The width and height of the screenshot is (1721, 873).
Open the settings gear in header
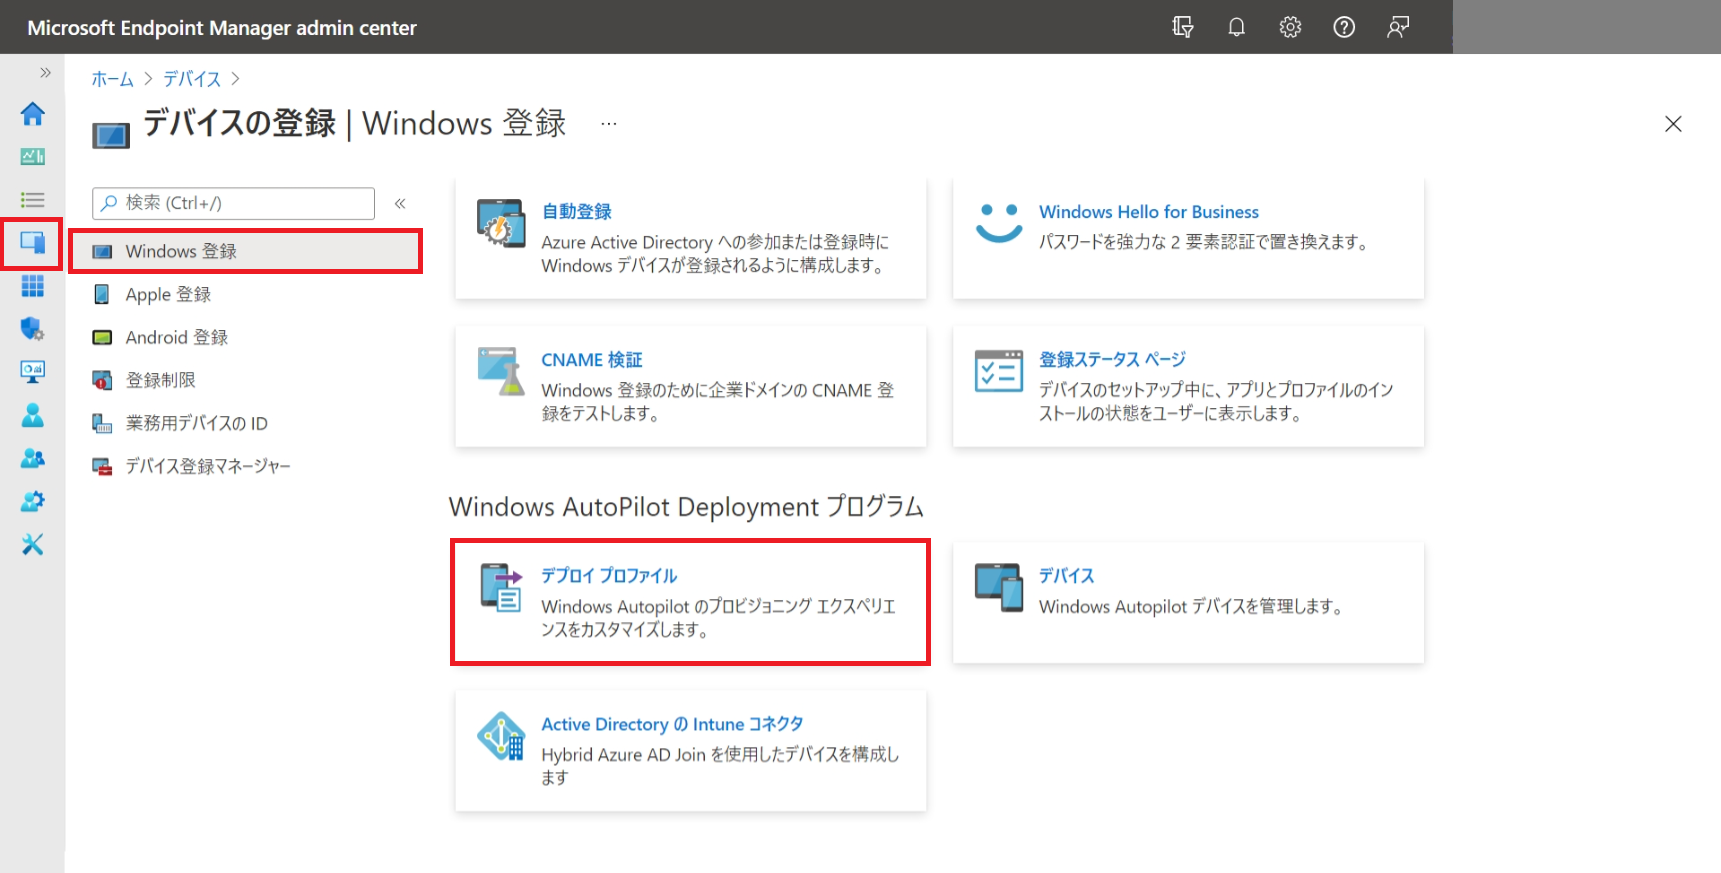tap(1290, 27)
